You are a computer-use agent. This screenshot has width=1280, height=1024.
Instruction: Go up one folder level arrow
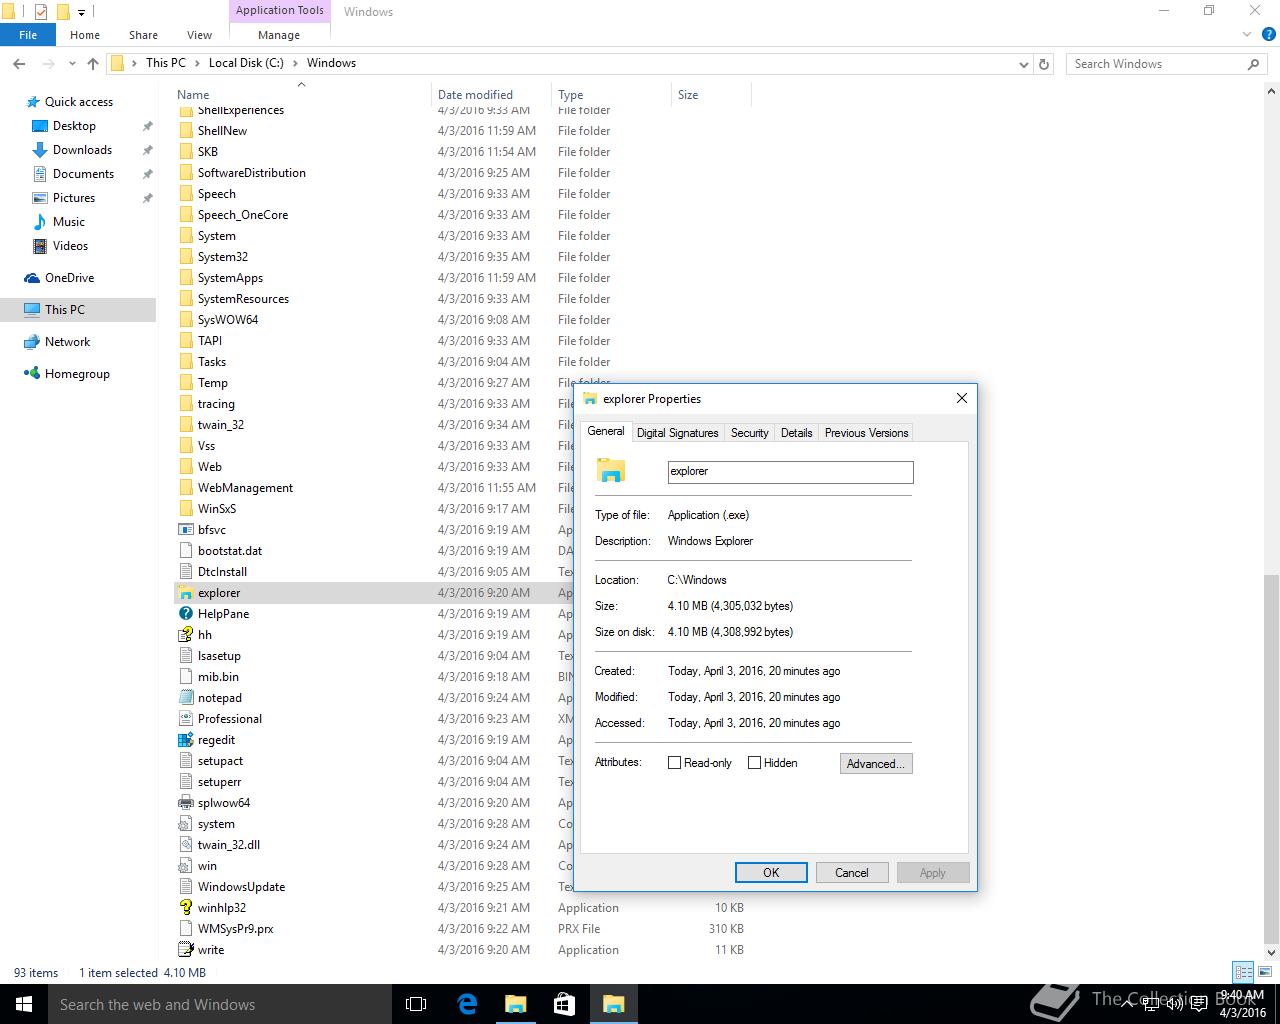(93, 63)
